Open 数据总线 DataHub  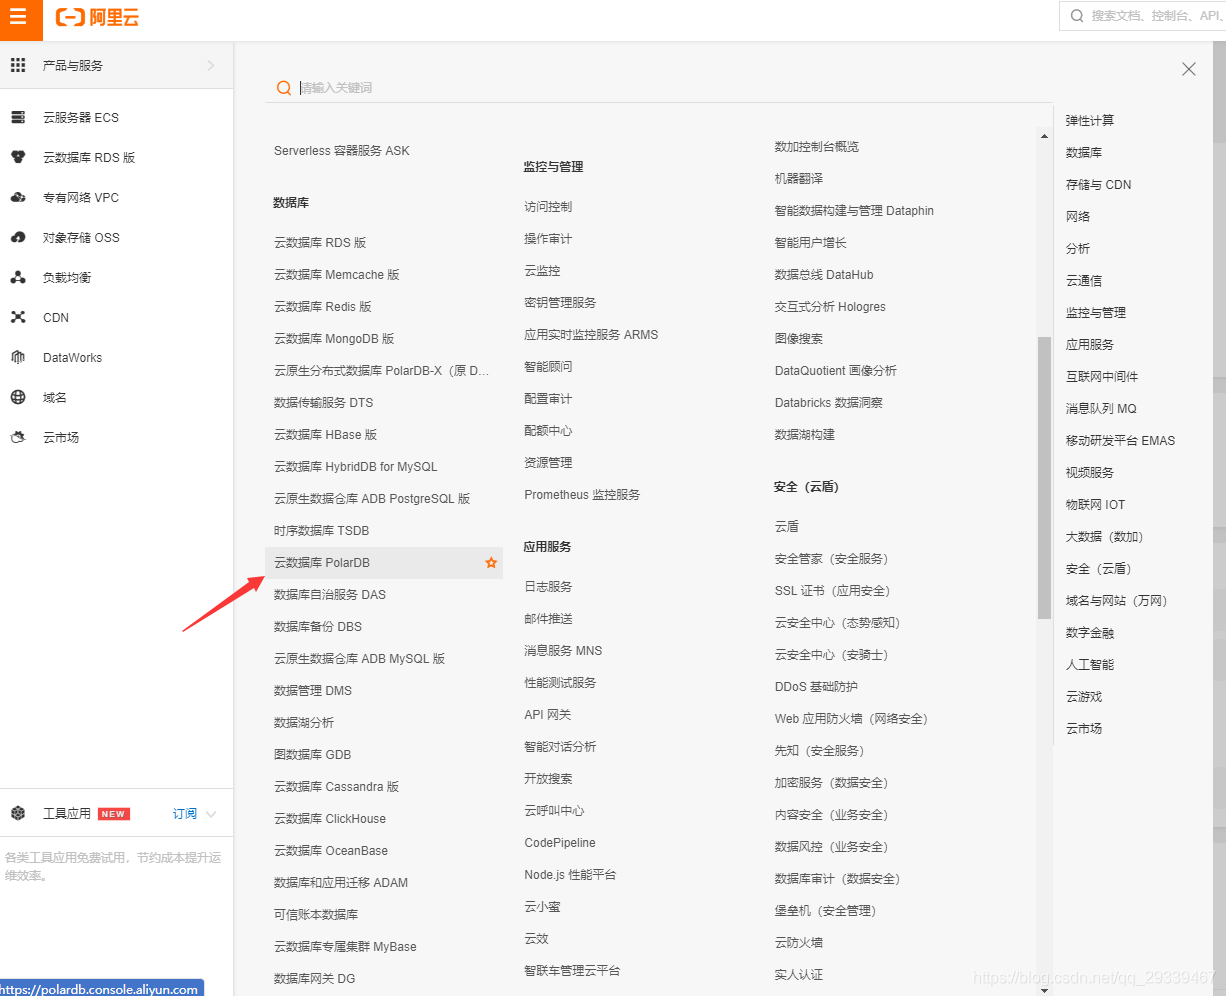pyautogui.click(x=824, y=275)
